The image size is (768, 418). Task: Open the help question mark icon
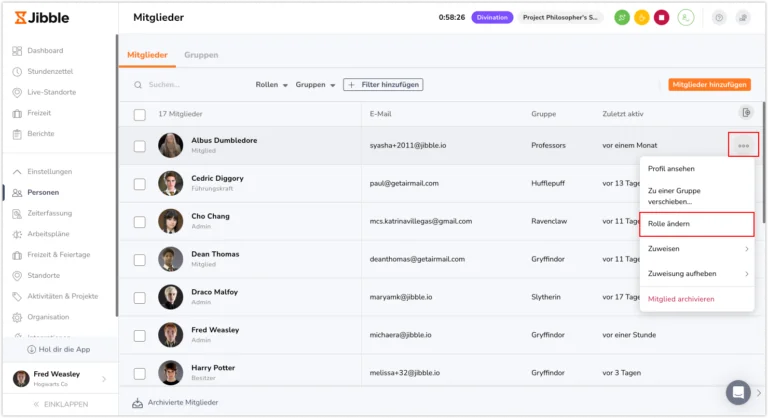719,18
